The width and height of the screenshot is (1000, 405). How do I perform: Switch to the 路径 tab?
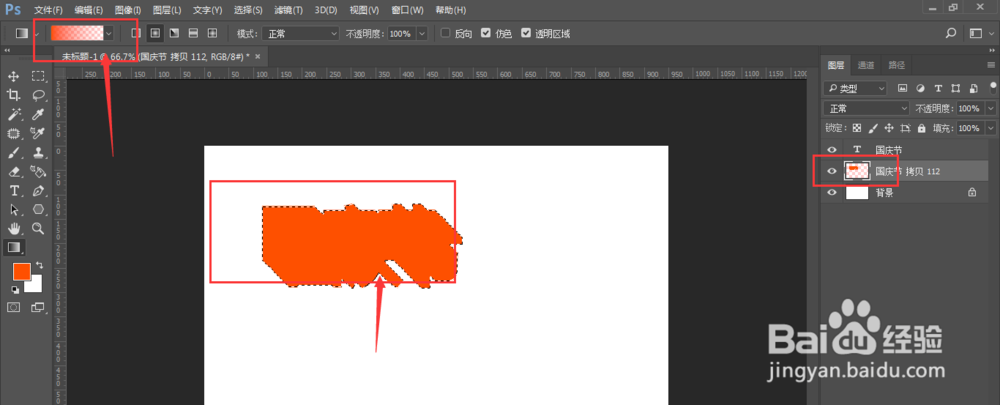click(896, 64)
